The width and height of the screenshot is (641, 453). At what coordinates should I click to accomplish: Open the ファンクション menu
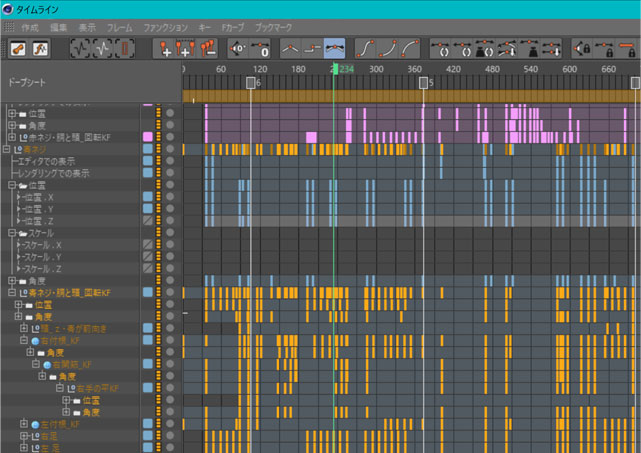click(x=166, y=28)
